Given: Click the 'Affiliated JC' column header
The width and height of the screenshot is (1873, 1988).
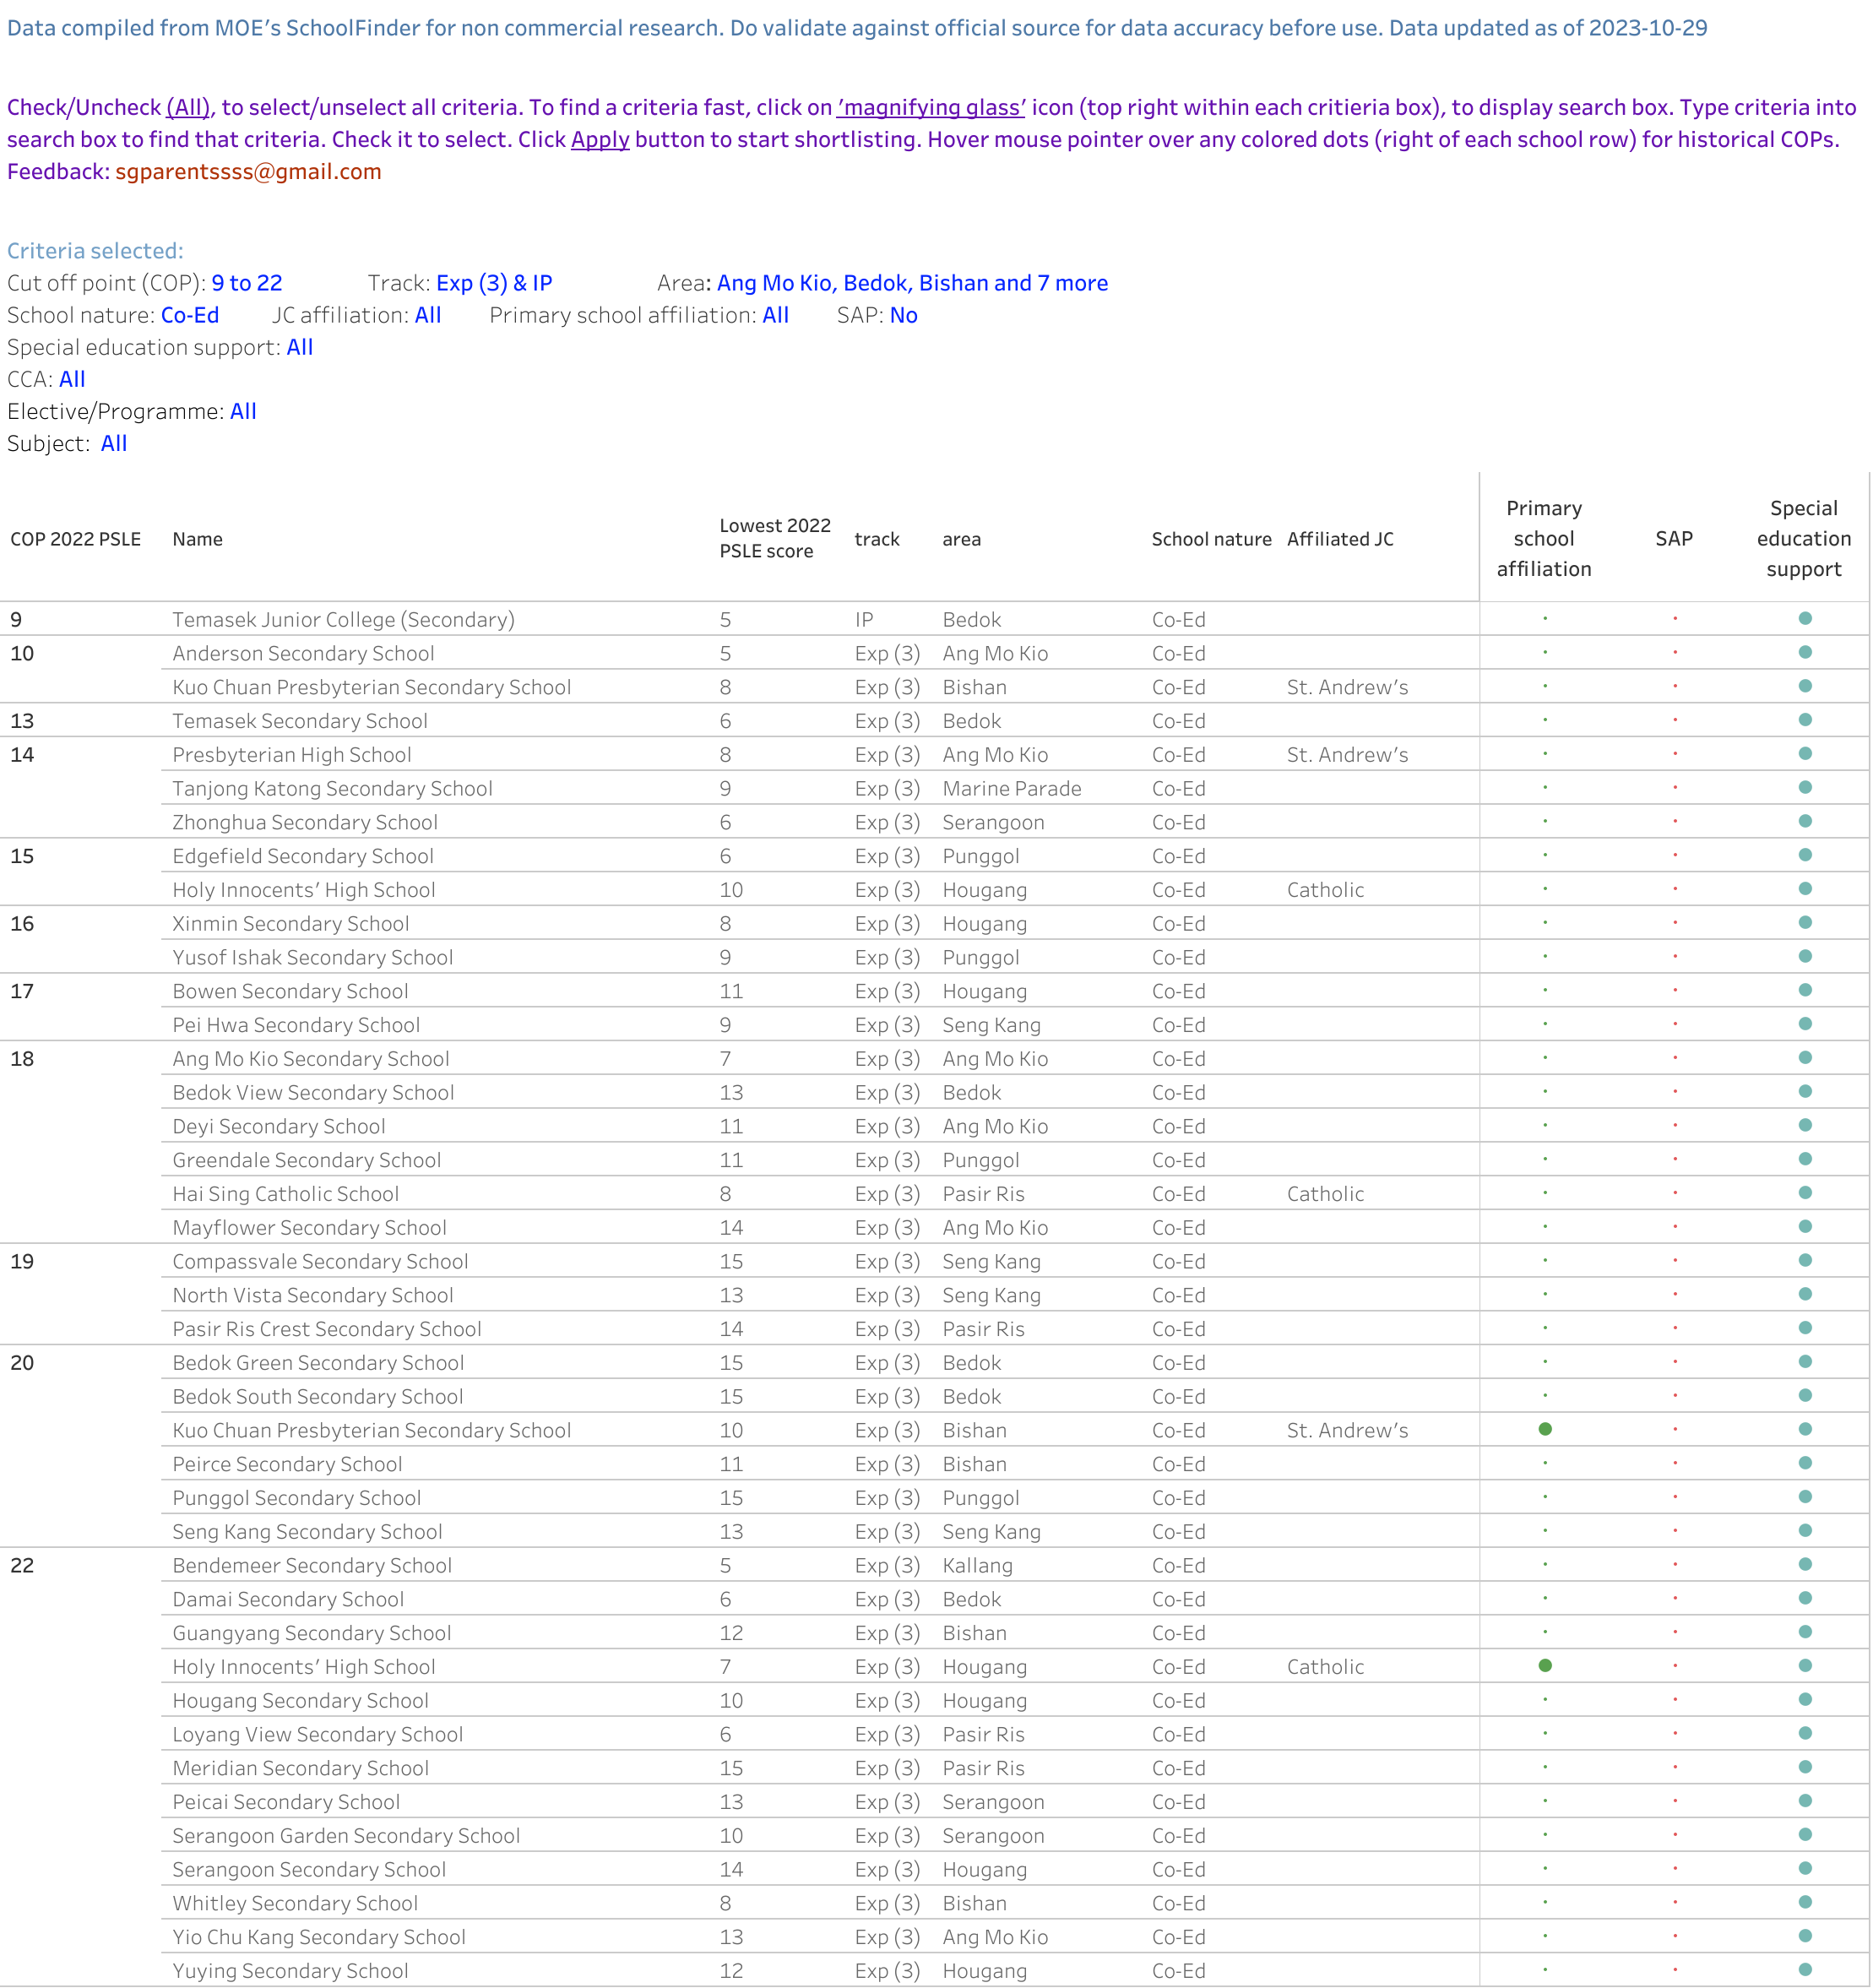Looking at the screenshot, I should [x=1339, y=539].
